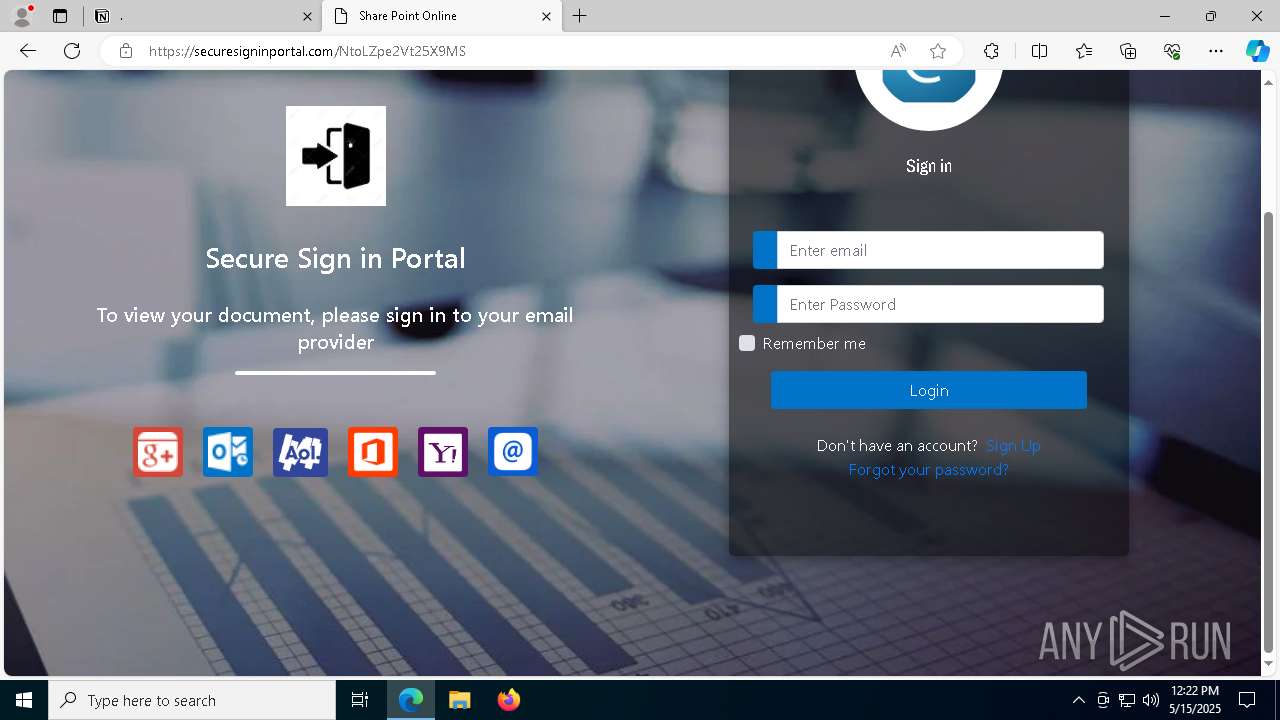Go back with the browser back arrow

coord(28,51)
